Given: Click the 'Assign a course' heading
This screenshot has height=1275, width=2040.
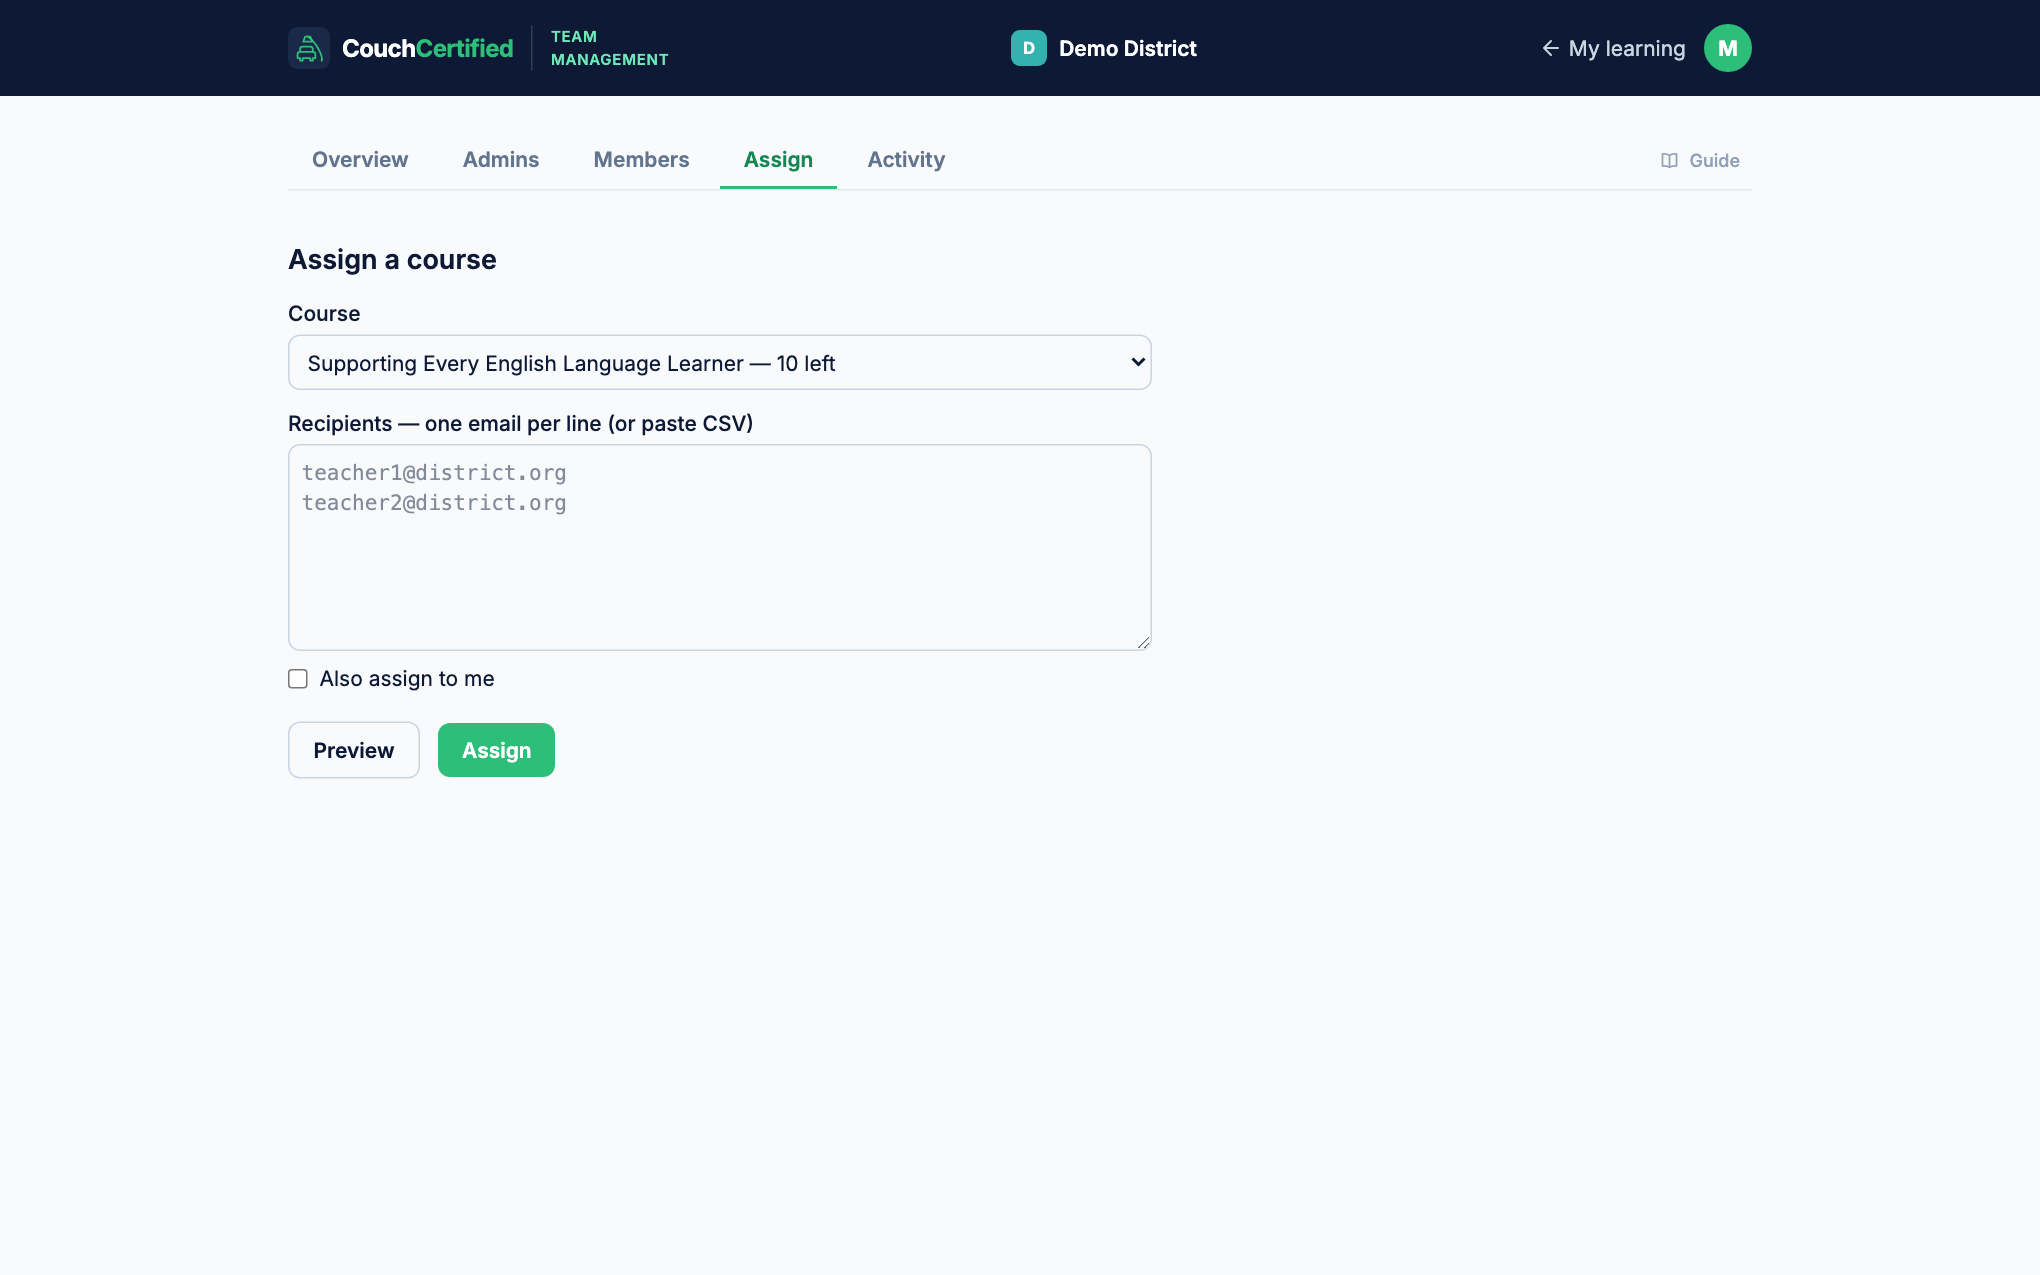Looking at the screenshot, I should [x=392, y=260].
